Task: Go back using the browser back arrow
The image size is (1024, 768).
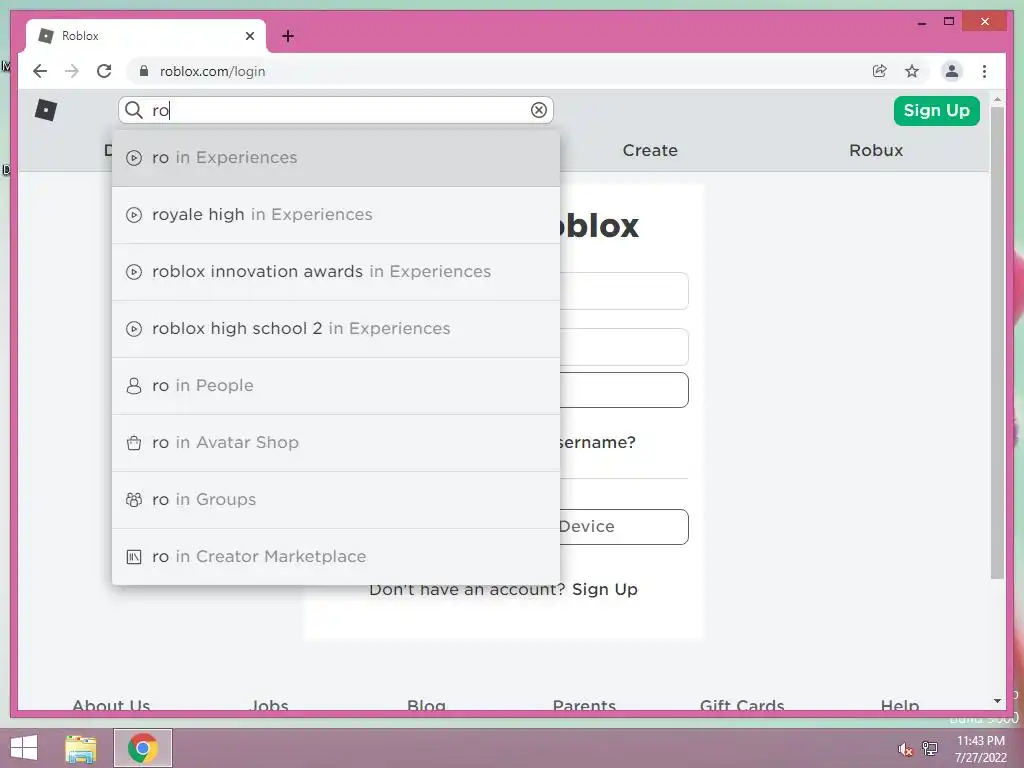Action: [40, 71]
